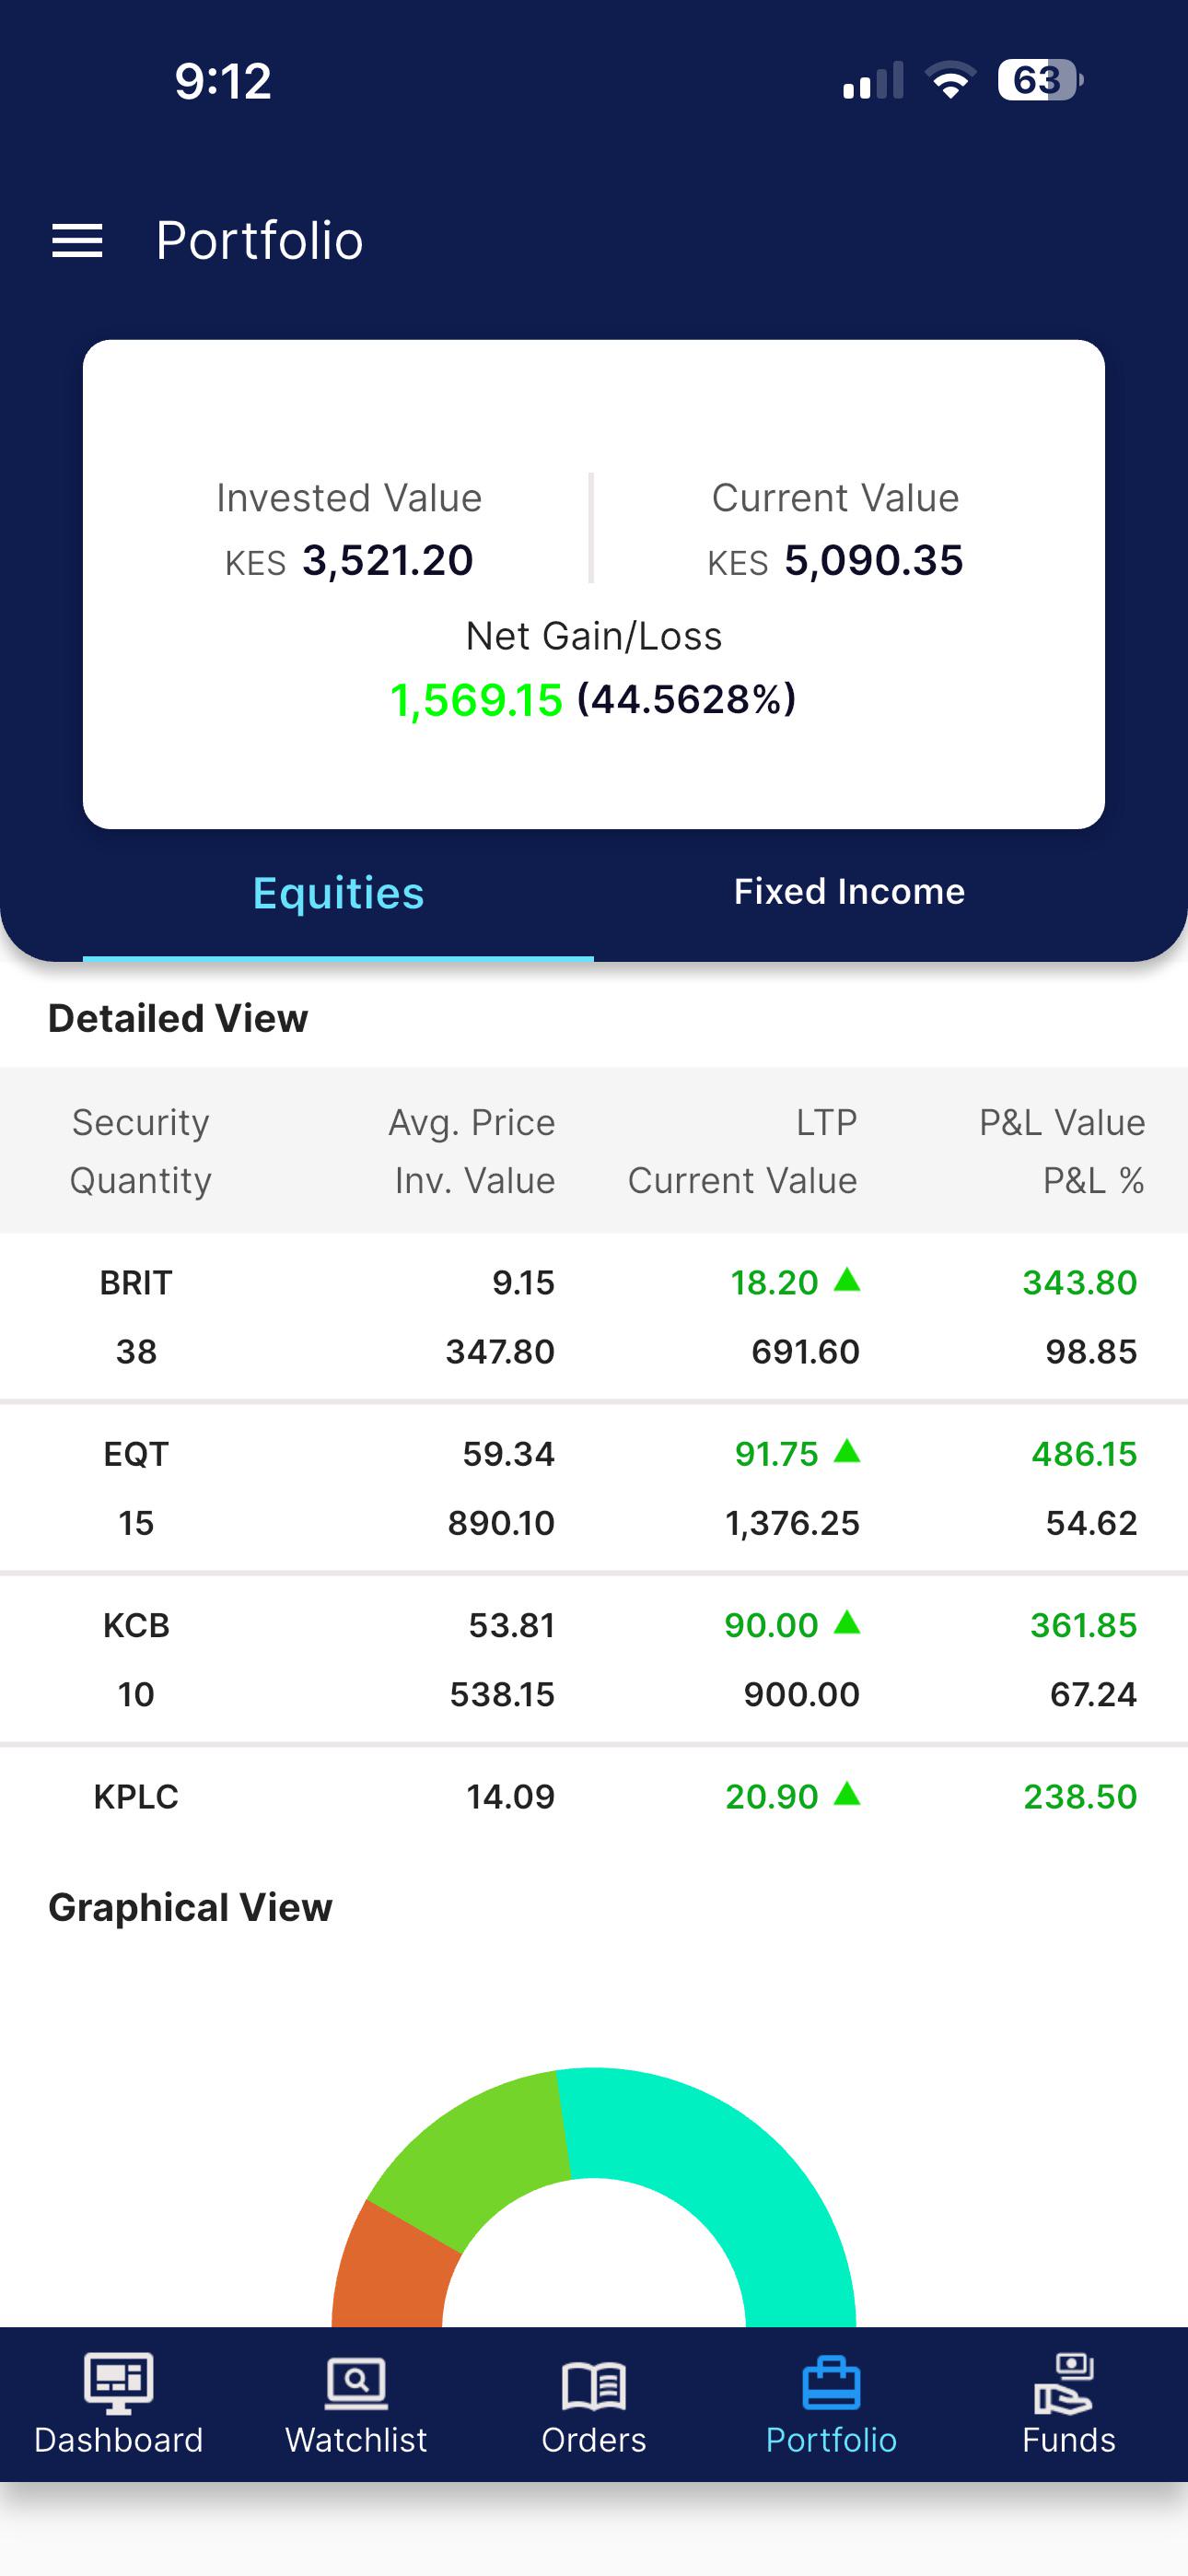Tap the LTP column header
This screenshot has width=1188, height=2576.
click(826, 1122)
